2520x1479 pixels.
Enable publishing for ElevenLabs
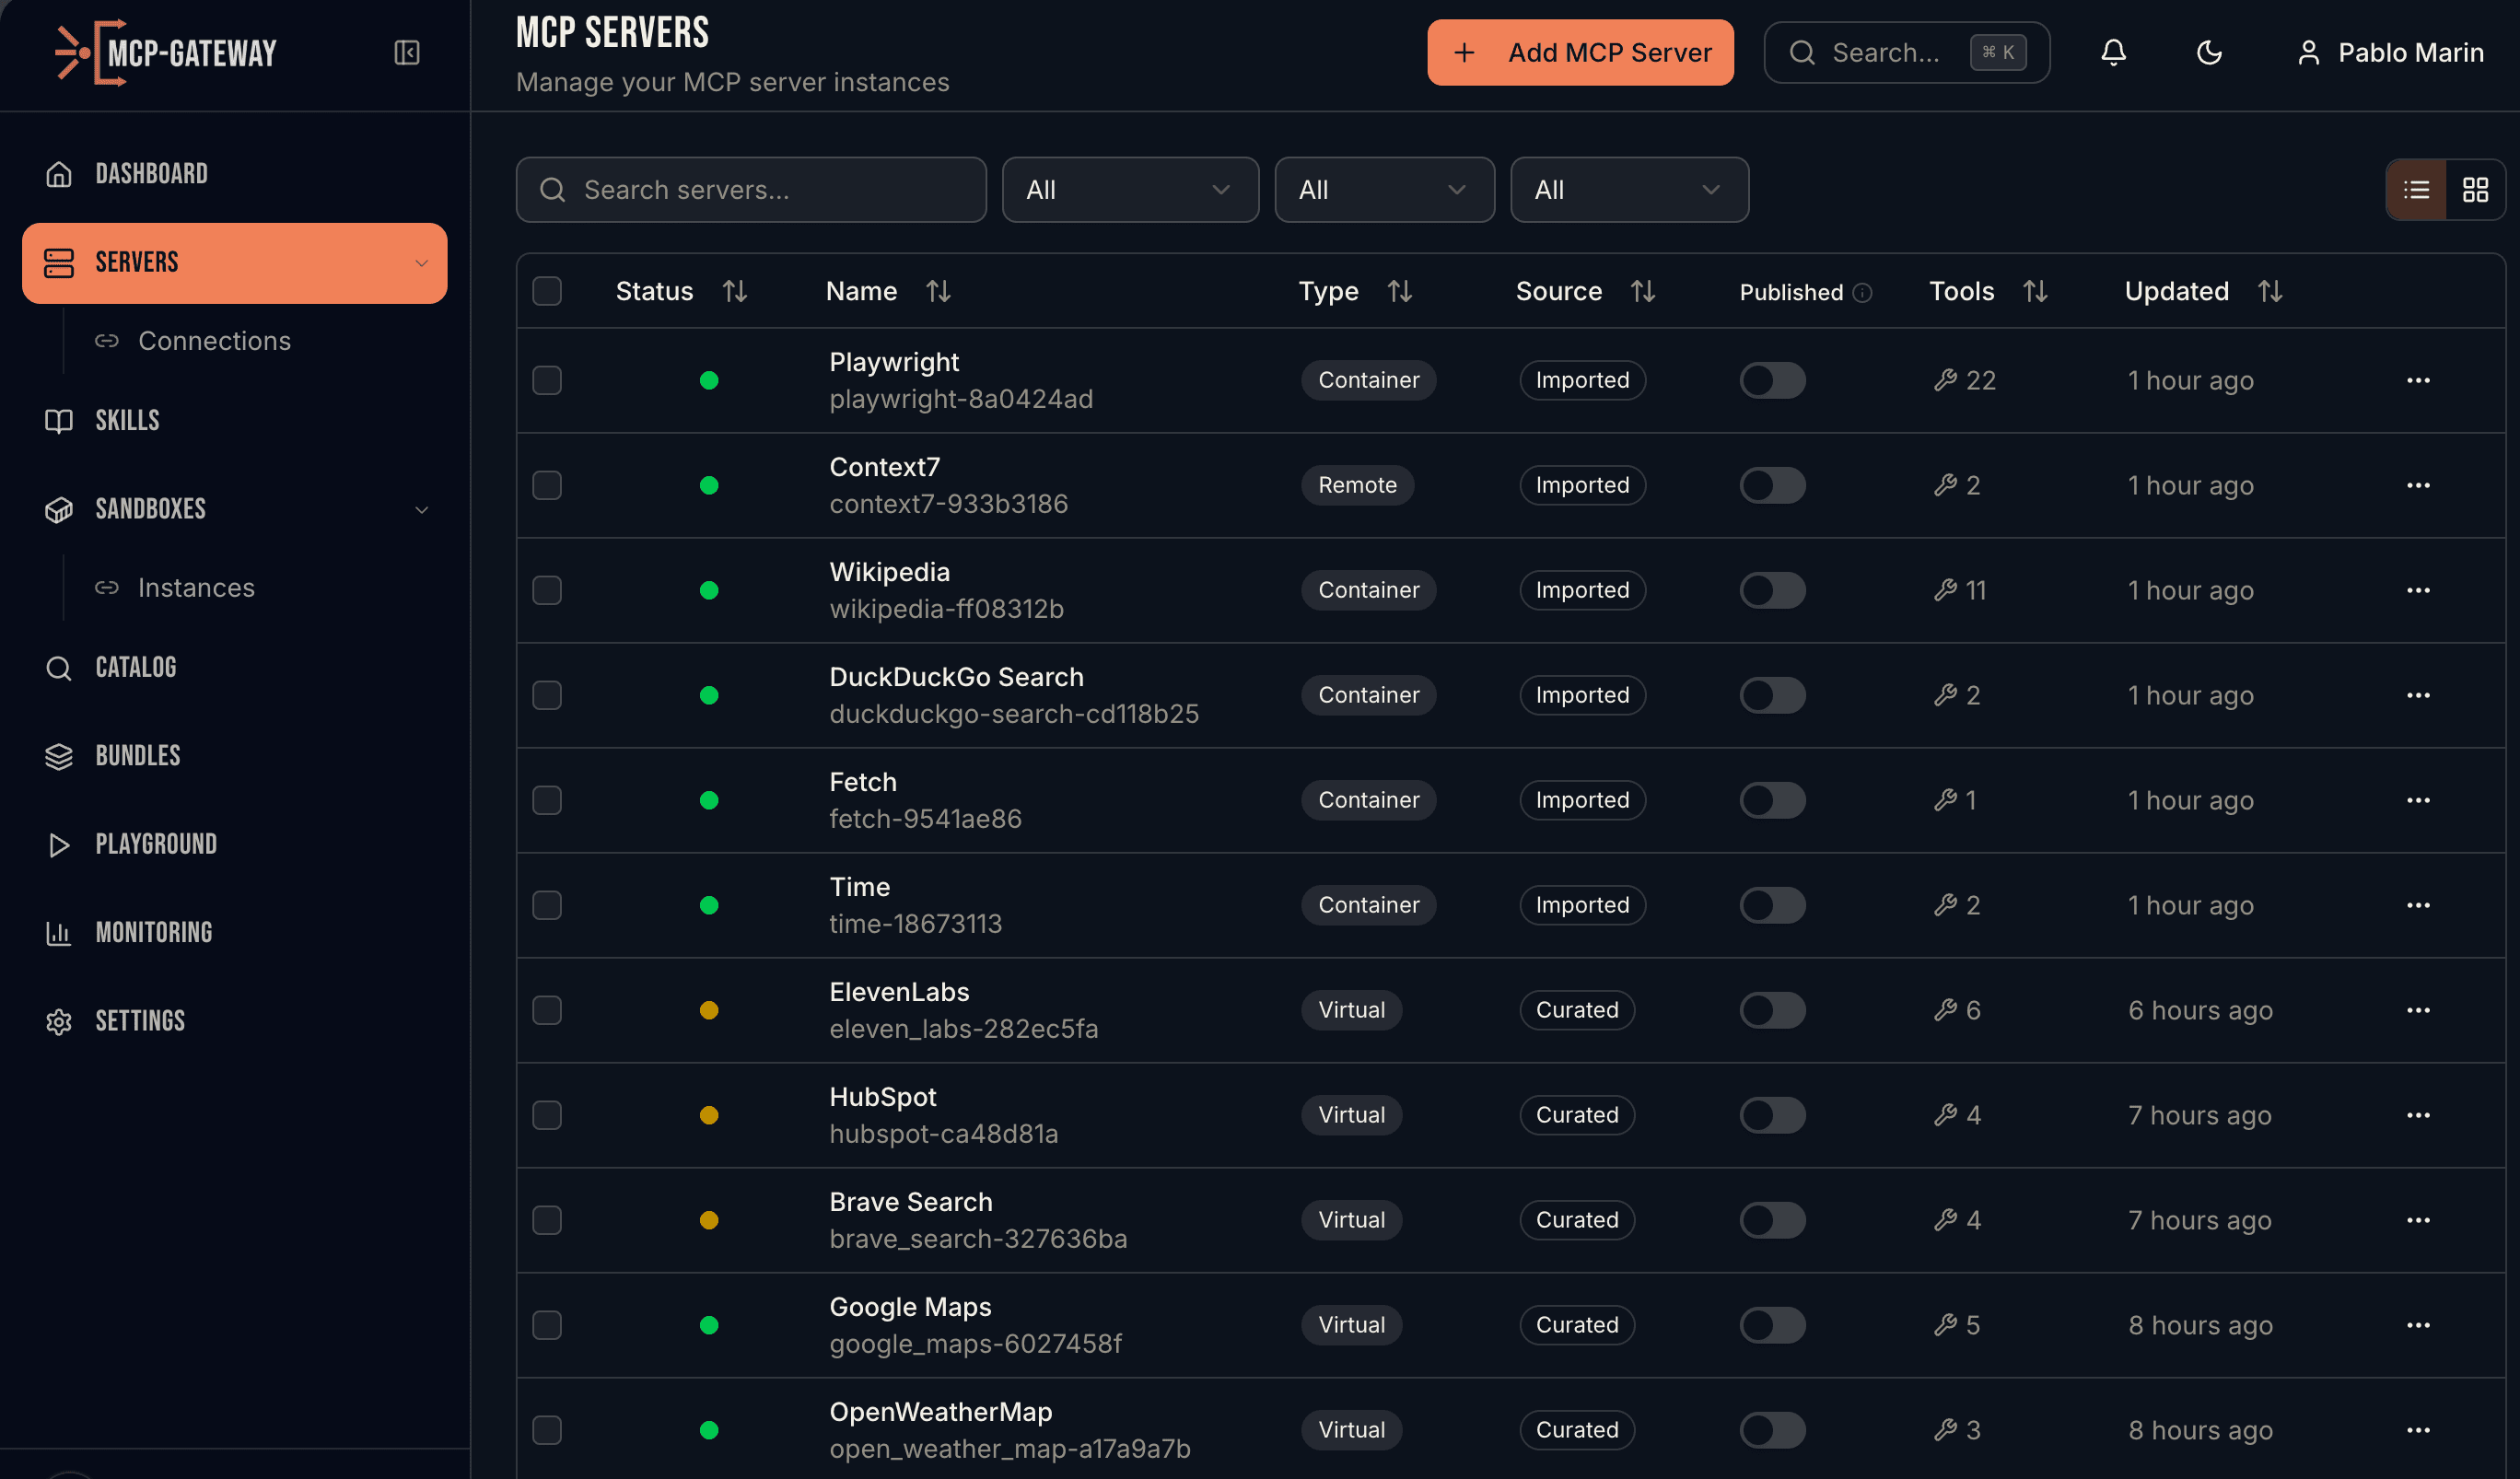pyautogui.click(x=1771, y=1010)
